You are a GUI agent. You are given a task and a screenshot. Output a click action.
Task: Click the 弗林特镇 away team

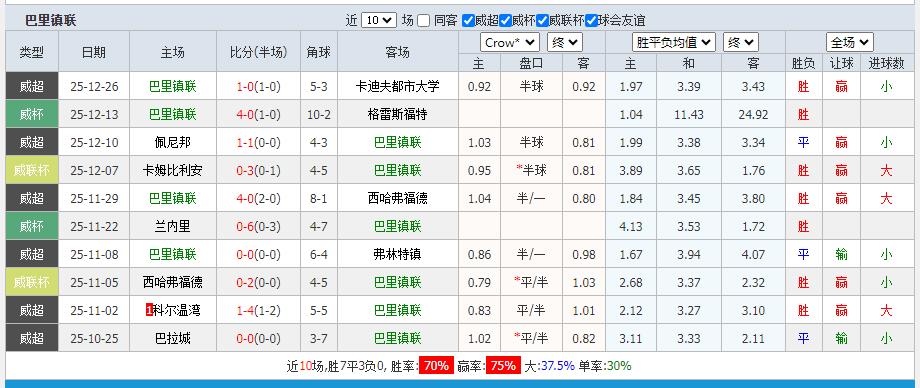397,255
